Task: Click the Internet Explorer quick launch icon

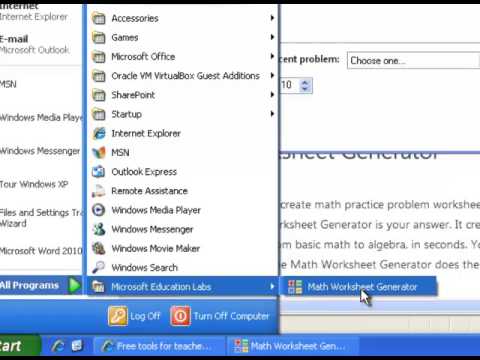Action: 58,346
